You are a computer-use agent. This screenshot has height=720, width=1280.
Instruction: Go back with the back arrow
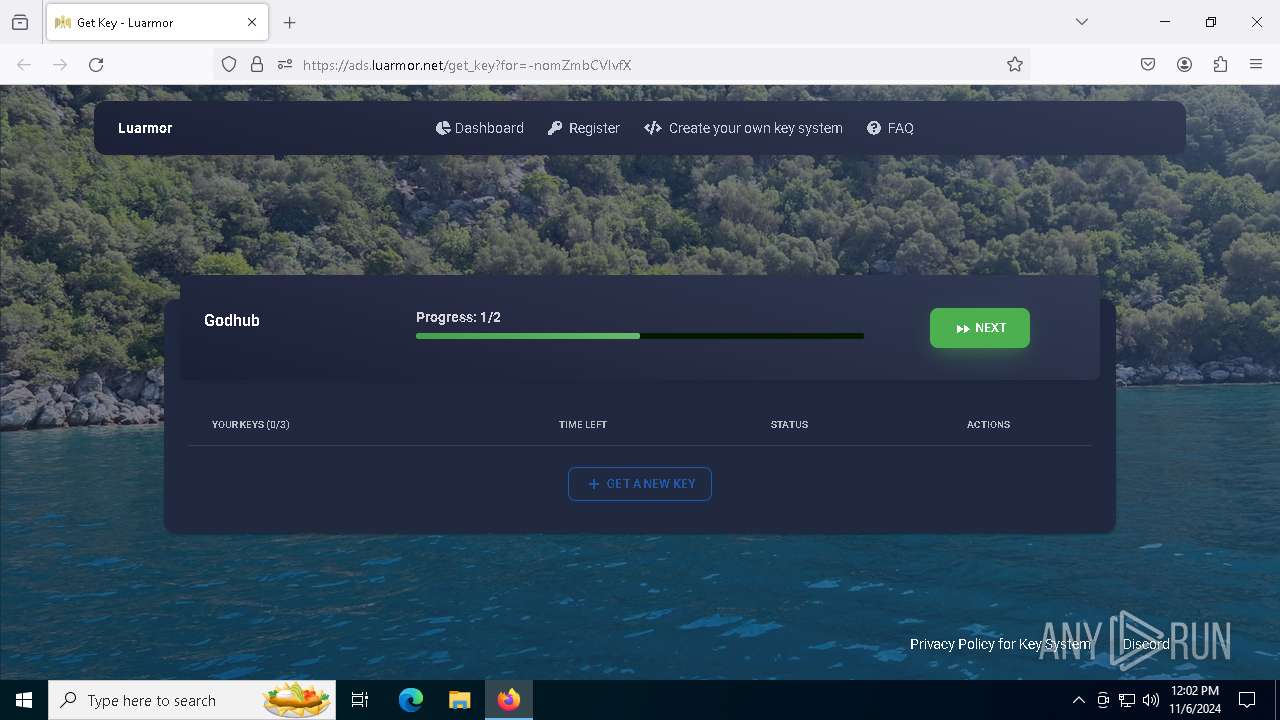[x=24, y=65]
